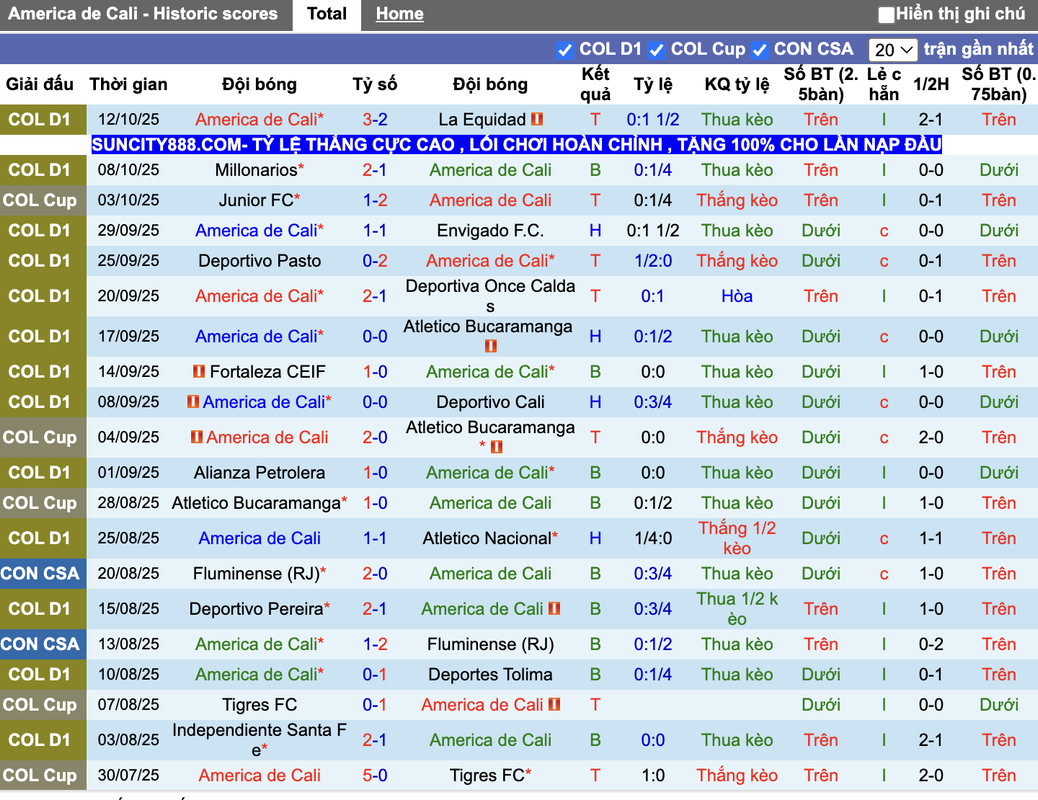
Task: Open Deportivo Pasto team link
Action: (x=260, y=261)
